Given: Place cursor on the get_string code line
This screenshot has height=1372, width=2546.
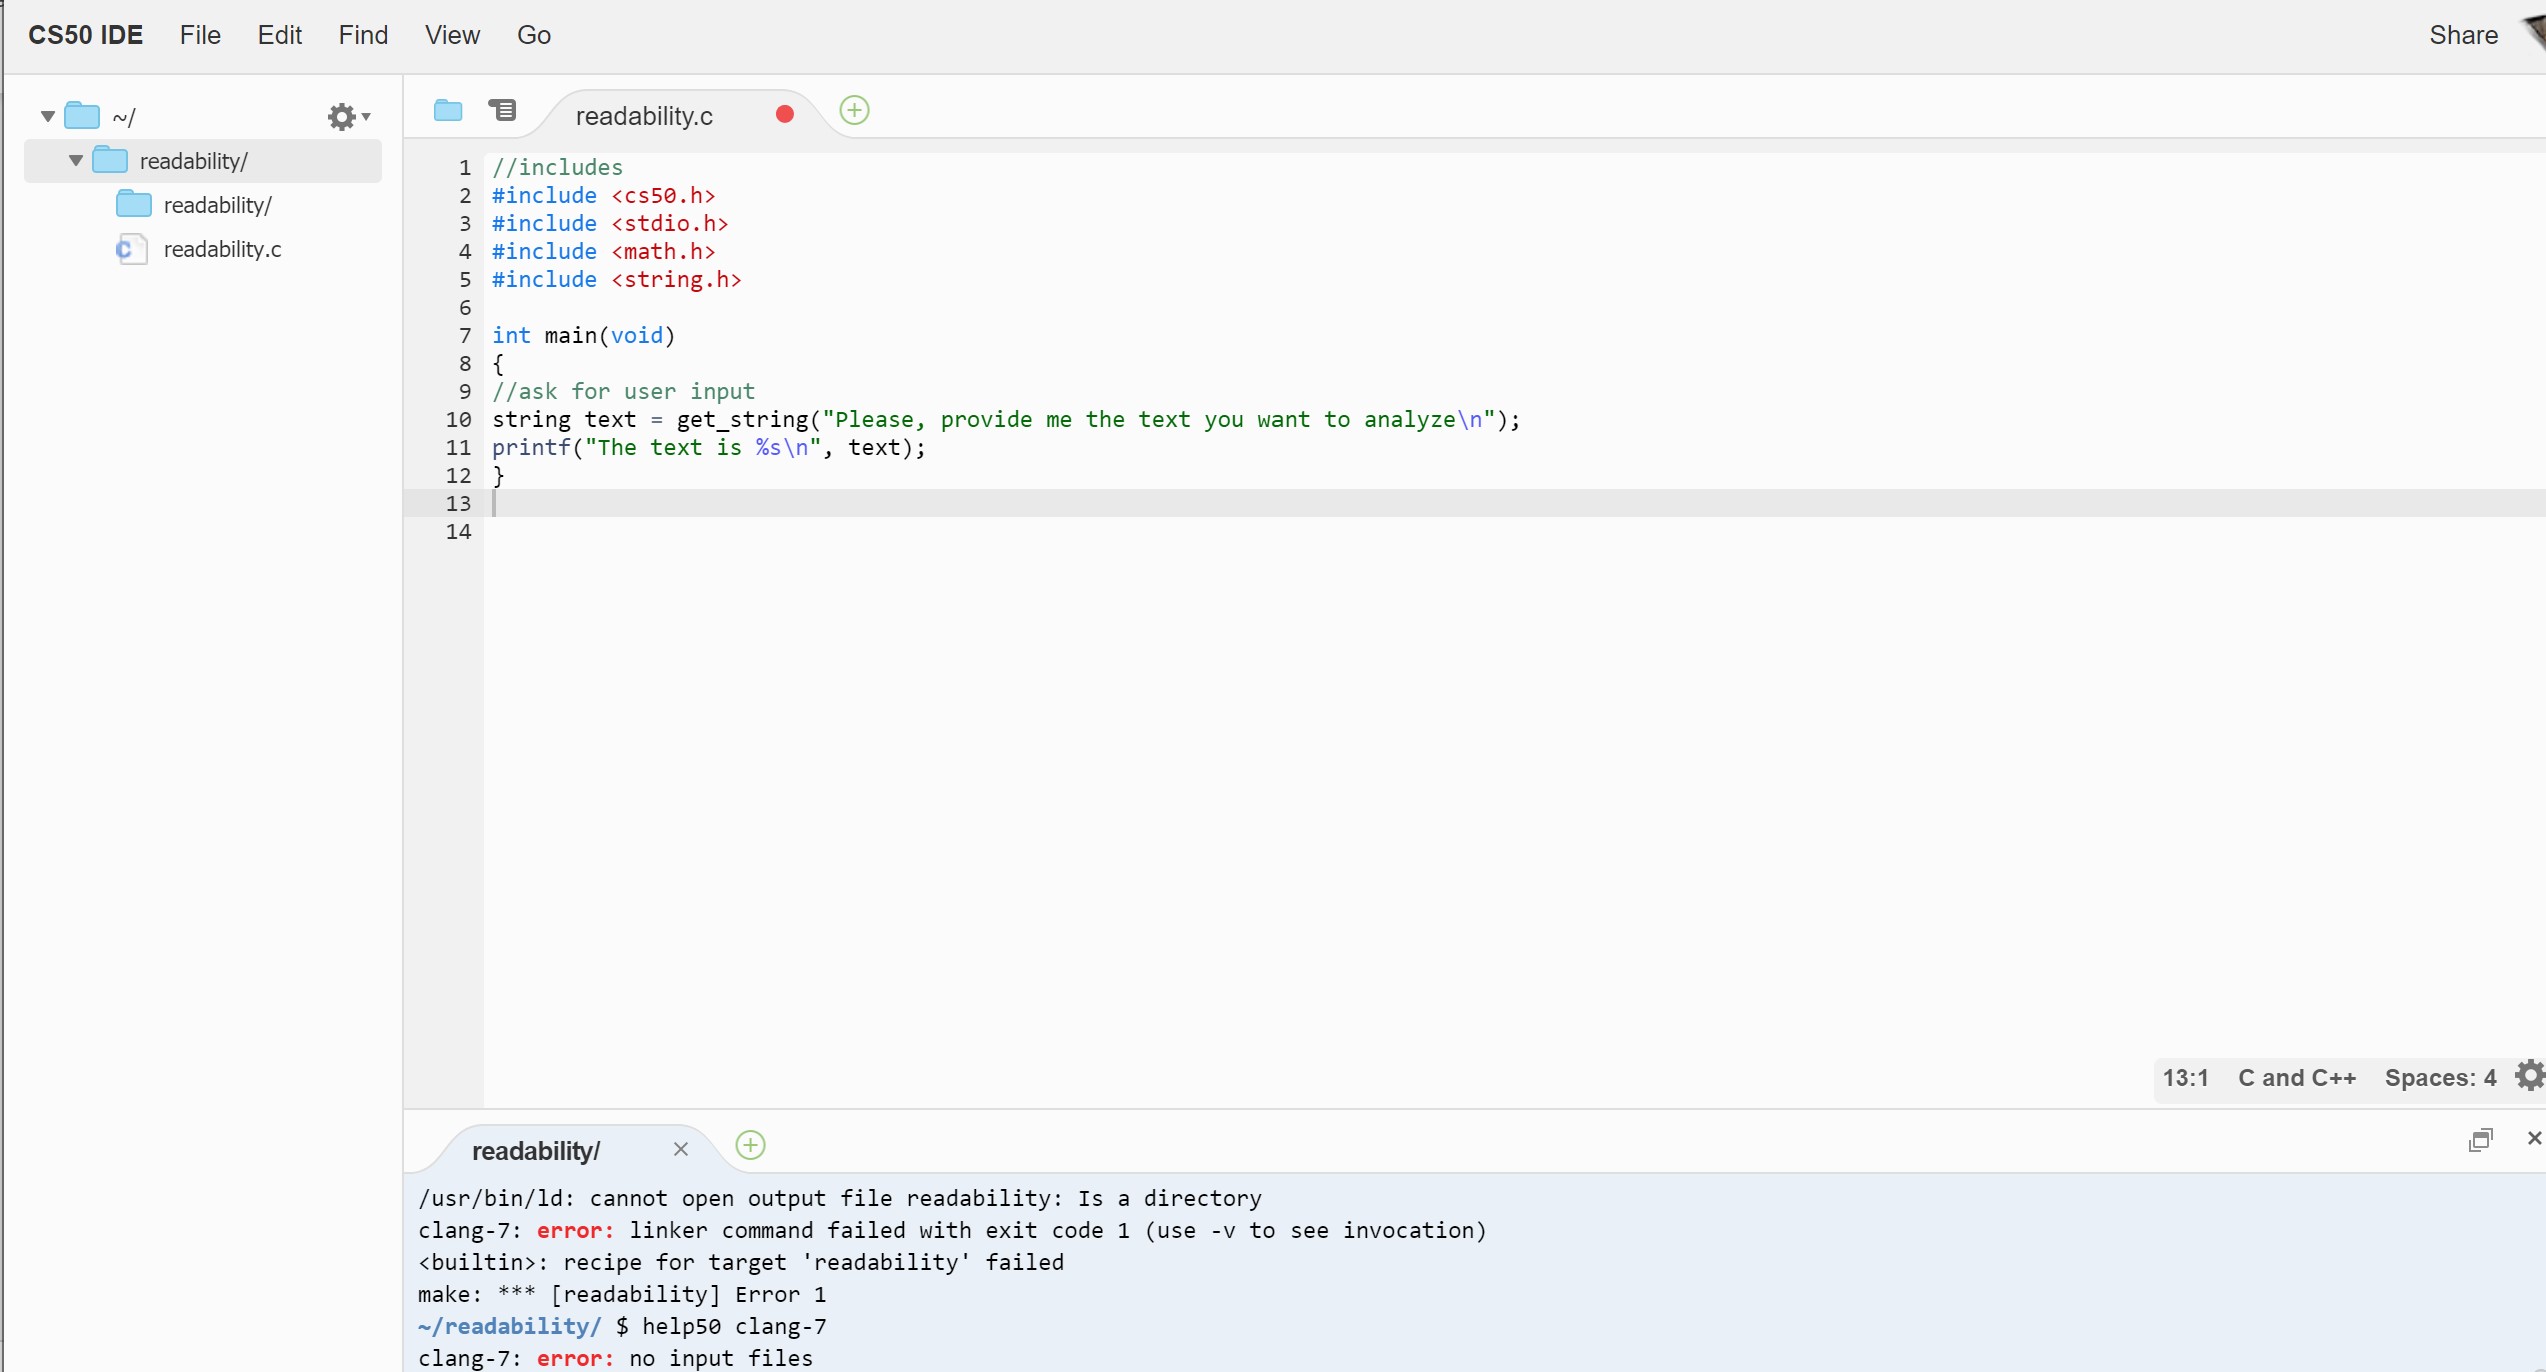Looking at the screenshot, I should 1006,420.
